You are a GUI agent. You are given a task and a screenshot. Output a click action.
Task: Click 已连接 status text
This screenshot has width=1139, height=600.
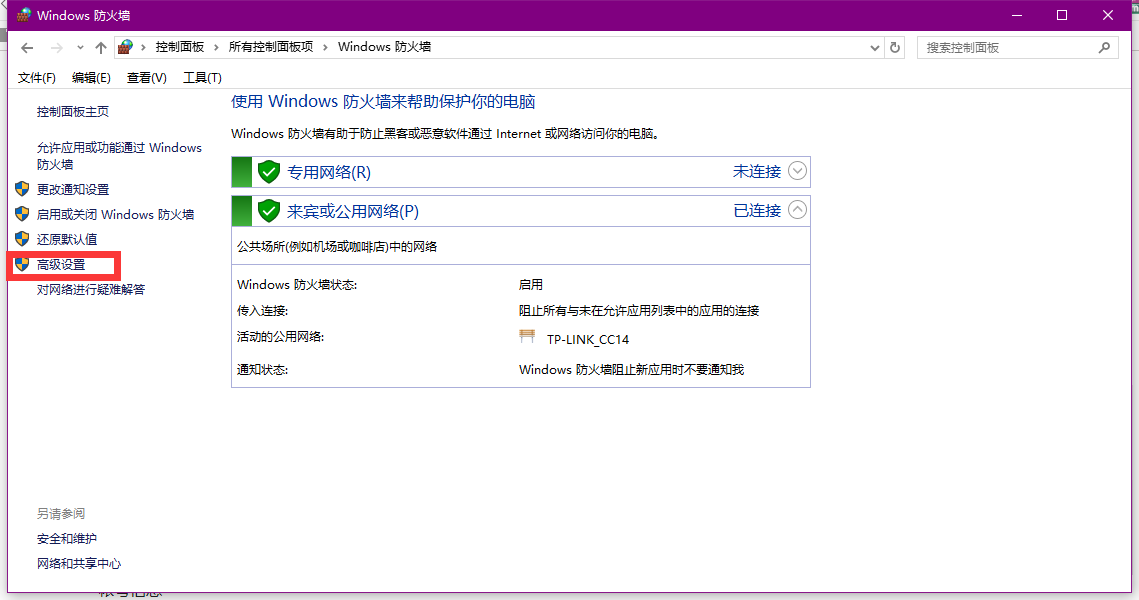click(x=757, y=211)
